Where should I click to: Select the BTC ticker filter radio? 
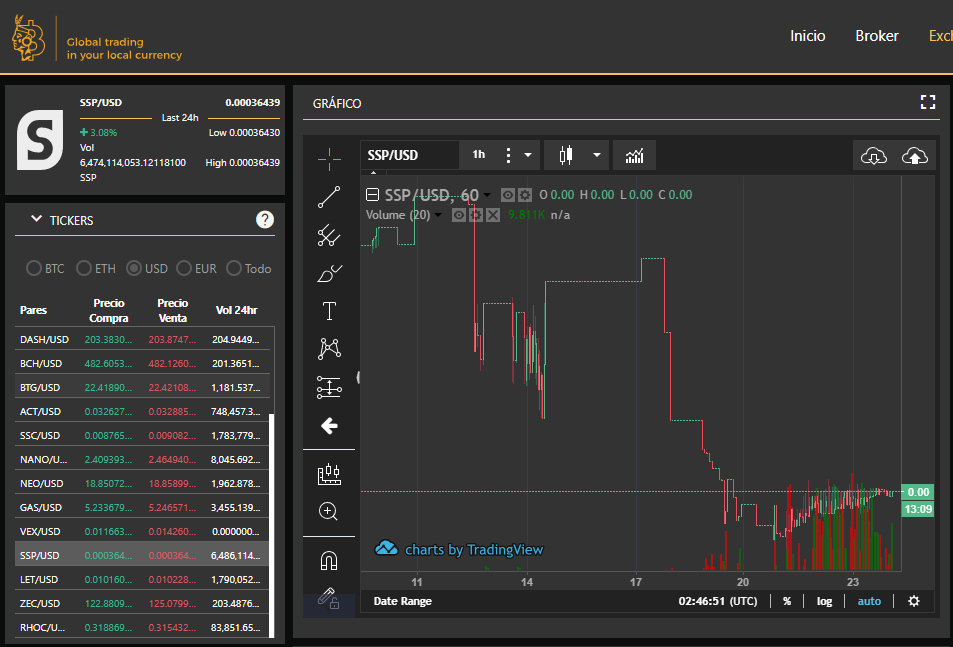(x=35, y=268)
